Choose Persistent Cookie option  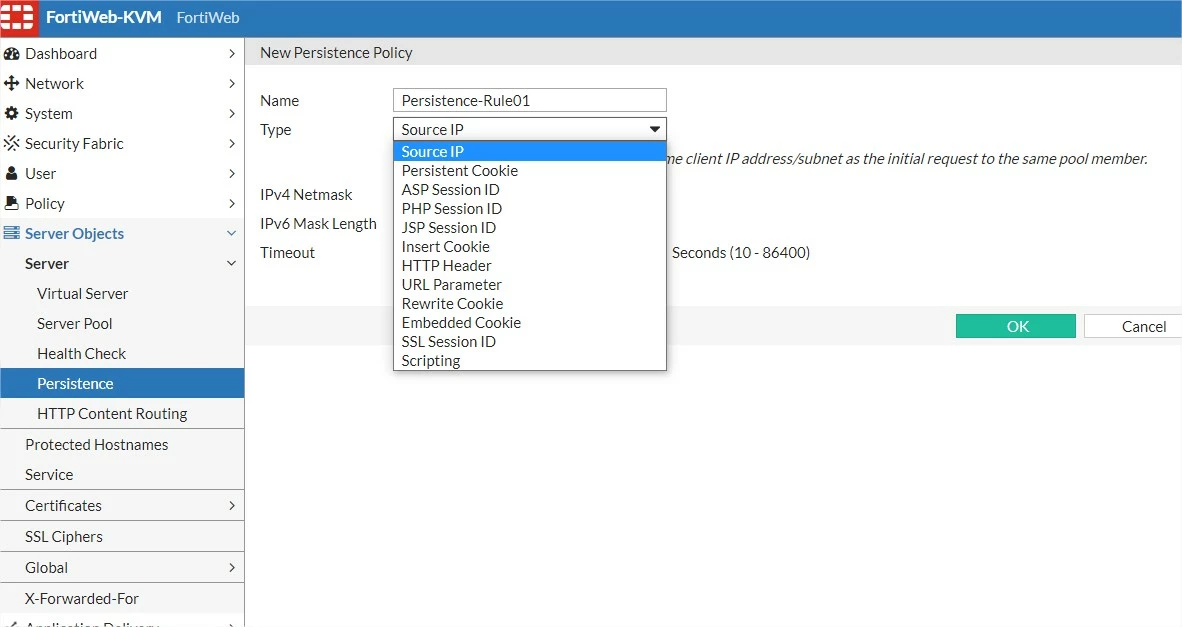tap(529, 170)
